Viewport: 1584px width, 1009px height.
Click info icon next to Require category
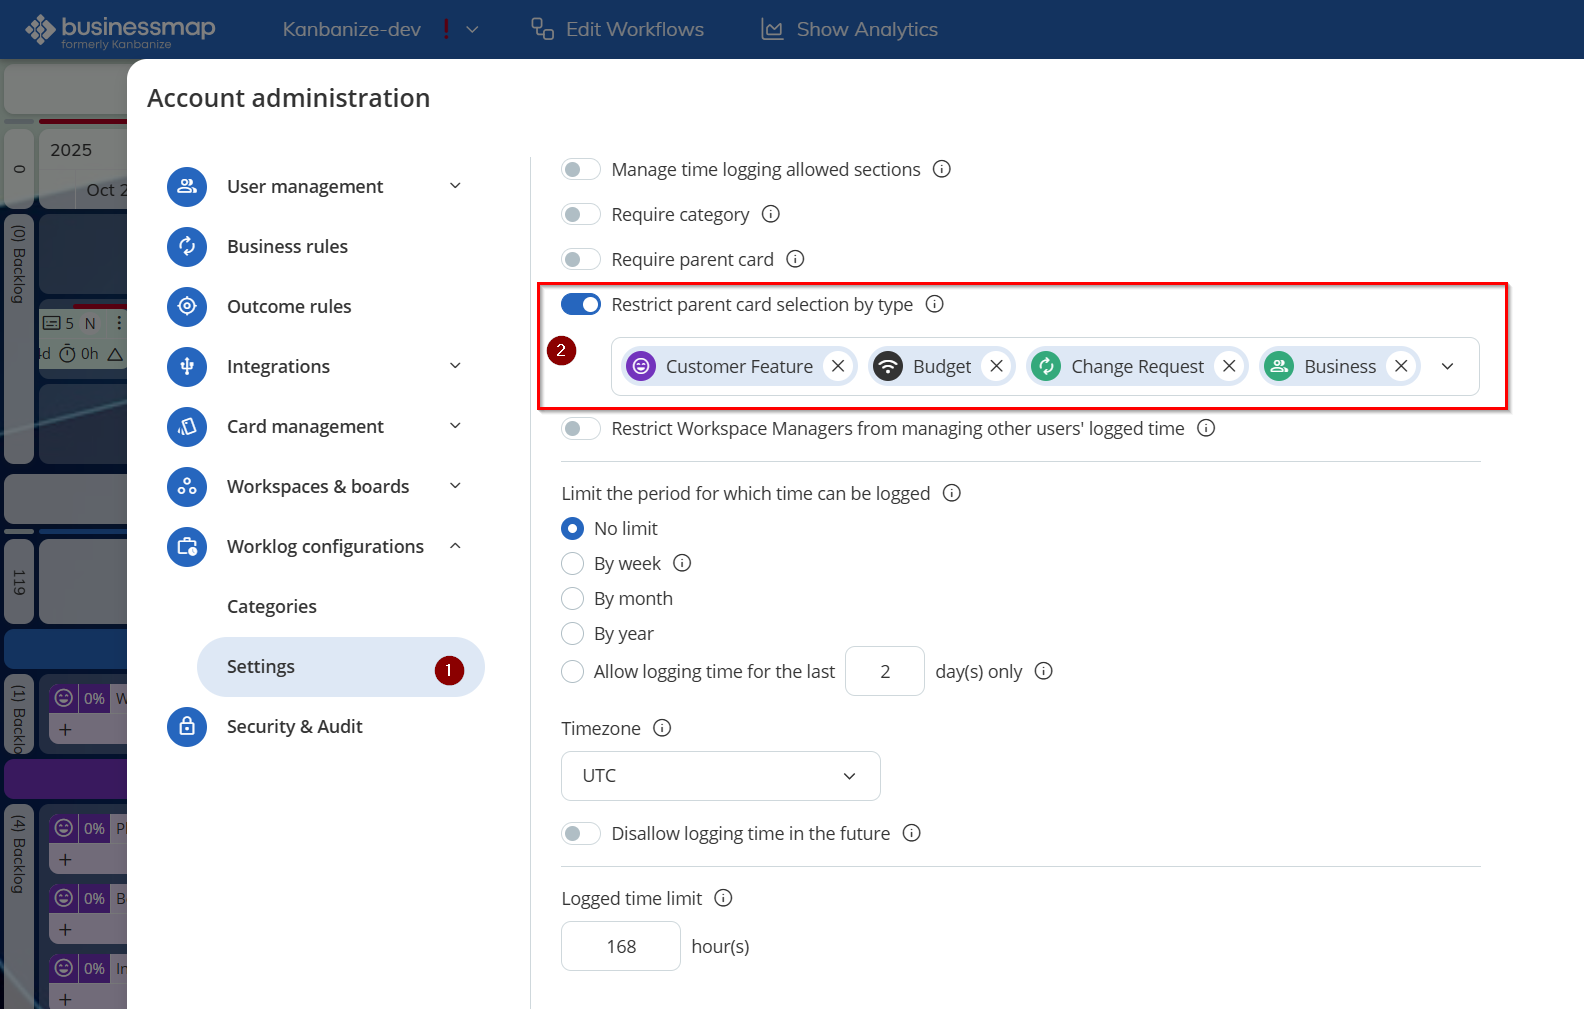point(771,214)
